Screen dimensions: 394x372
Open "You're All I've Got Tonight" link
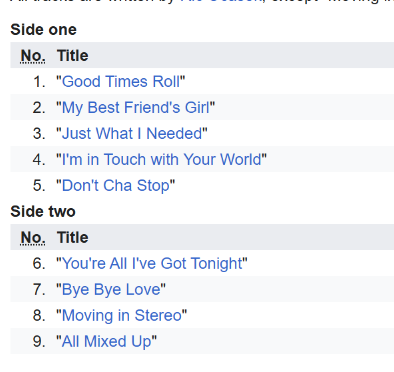[152, 264]
